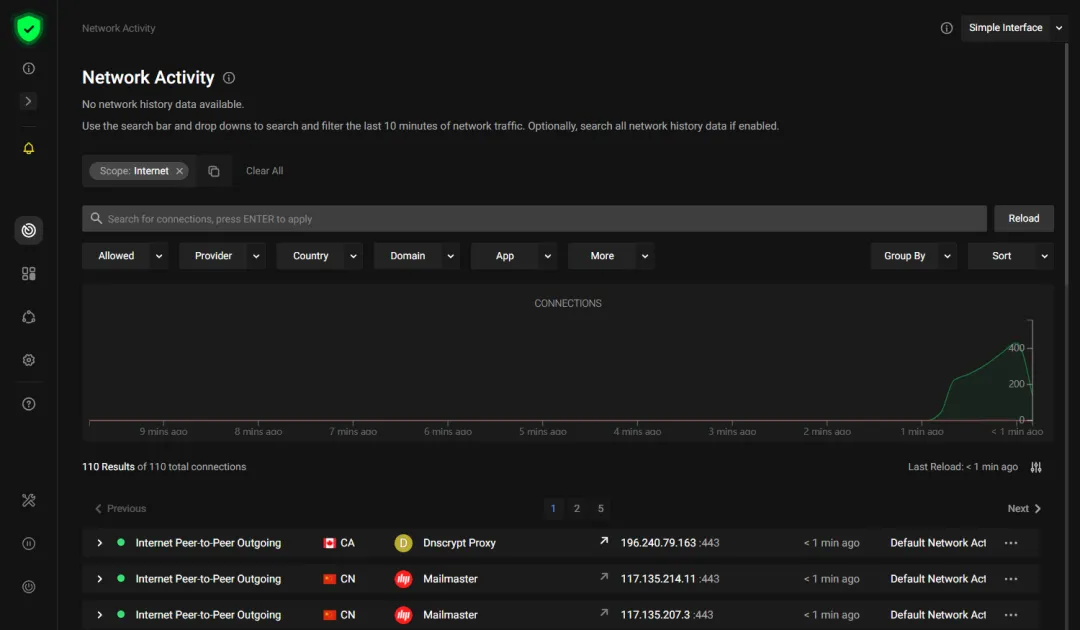Open the Country filter dropdown
The width and height of the screenshot is (1080, 630).
(x=320, y=256)
